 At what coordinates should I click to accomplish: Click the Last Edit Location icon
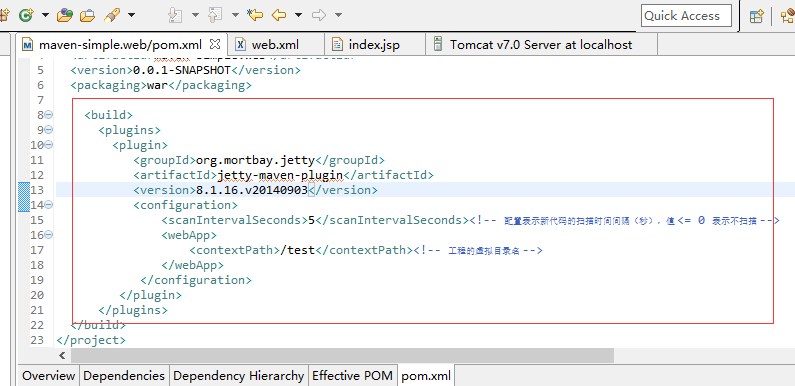255,15
